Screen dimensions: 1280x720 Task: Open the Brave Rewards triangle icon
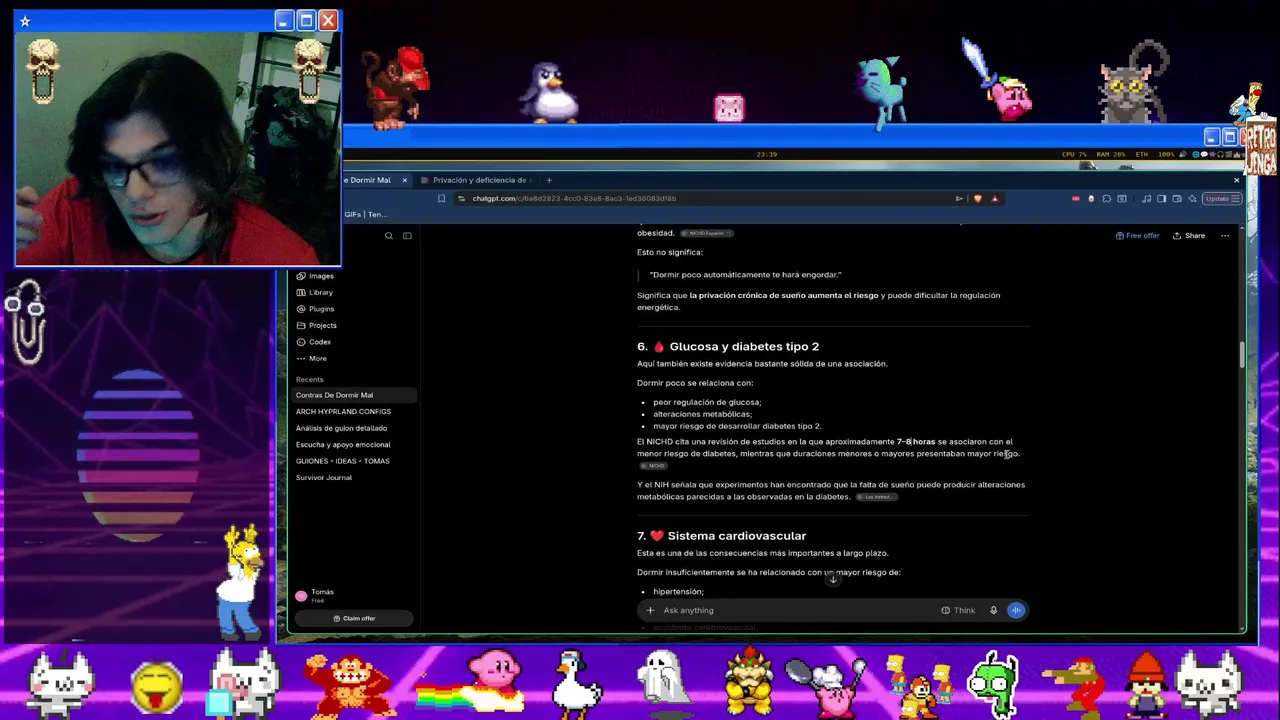[994, 199]
